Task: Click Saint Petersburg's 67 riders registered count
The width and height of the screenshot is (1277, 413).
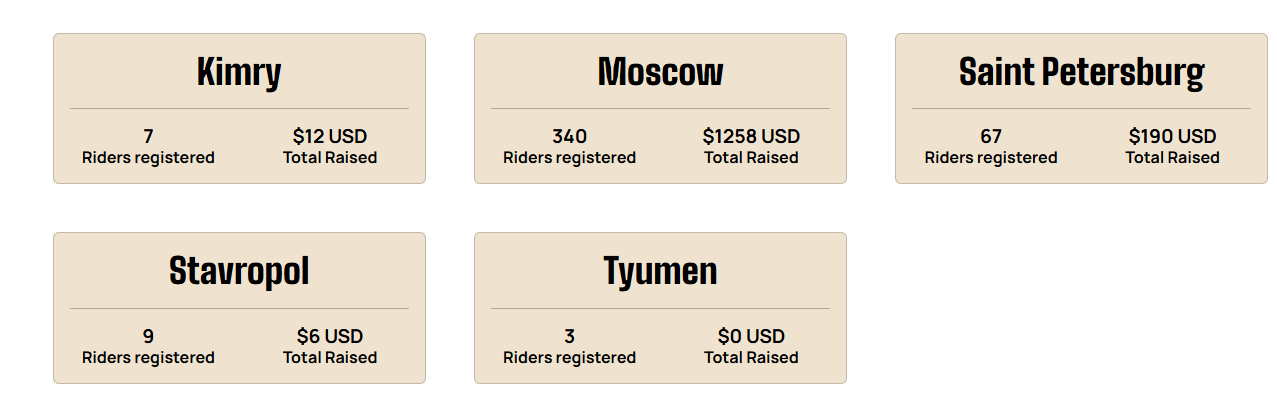Action: click(x=991, y=136)
